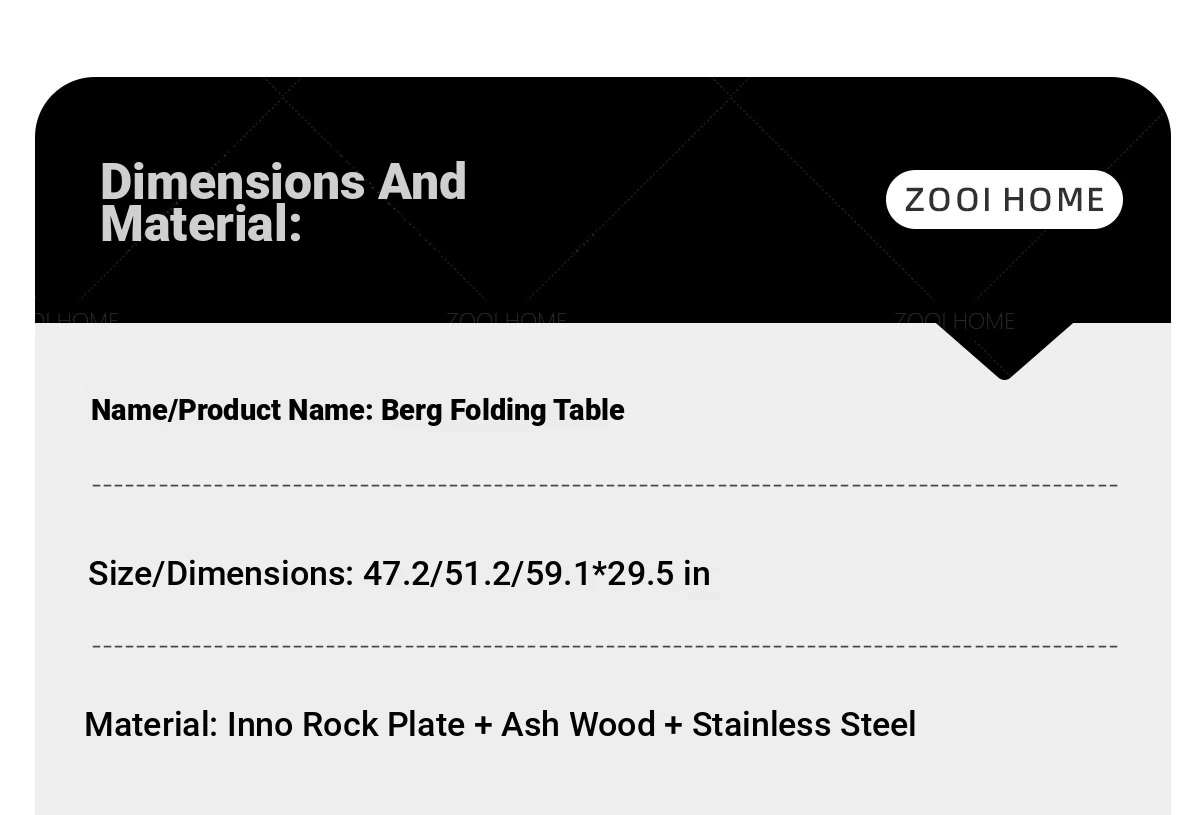This screenshot has height=815, width=1200.
Task: Click the Name/Product Name label
Action: tap(232, 410)
